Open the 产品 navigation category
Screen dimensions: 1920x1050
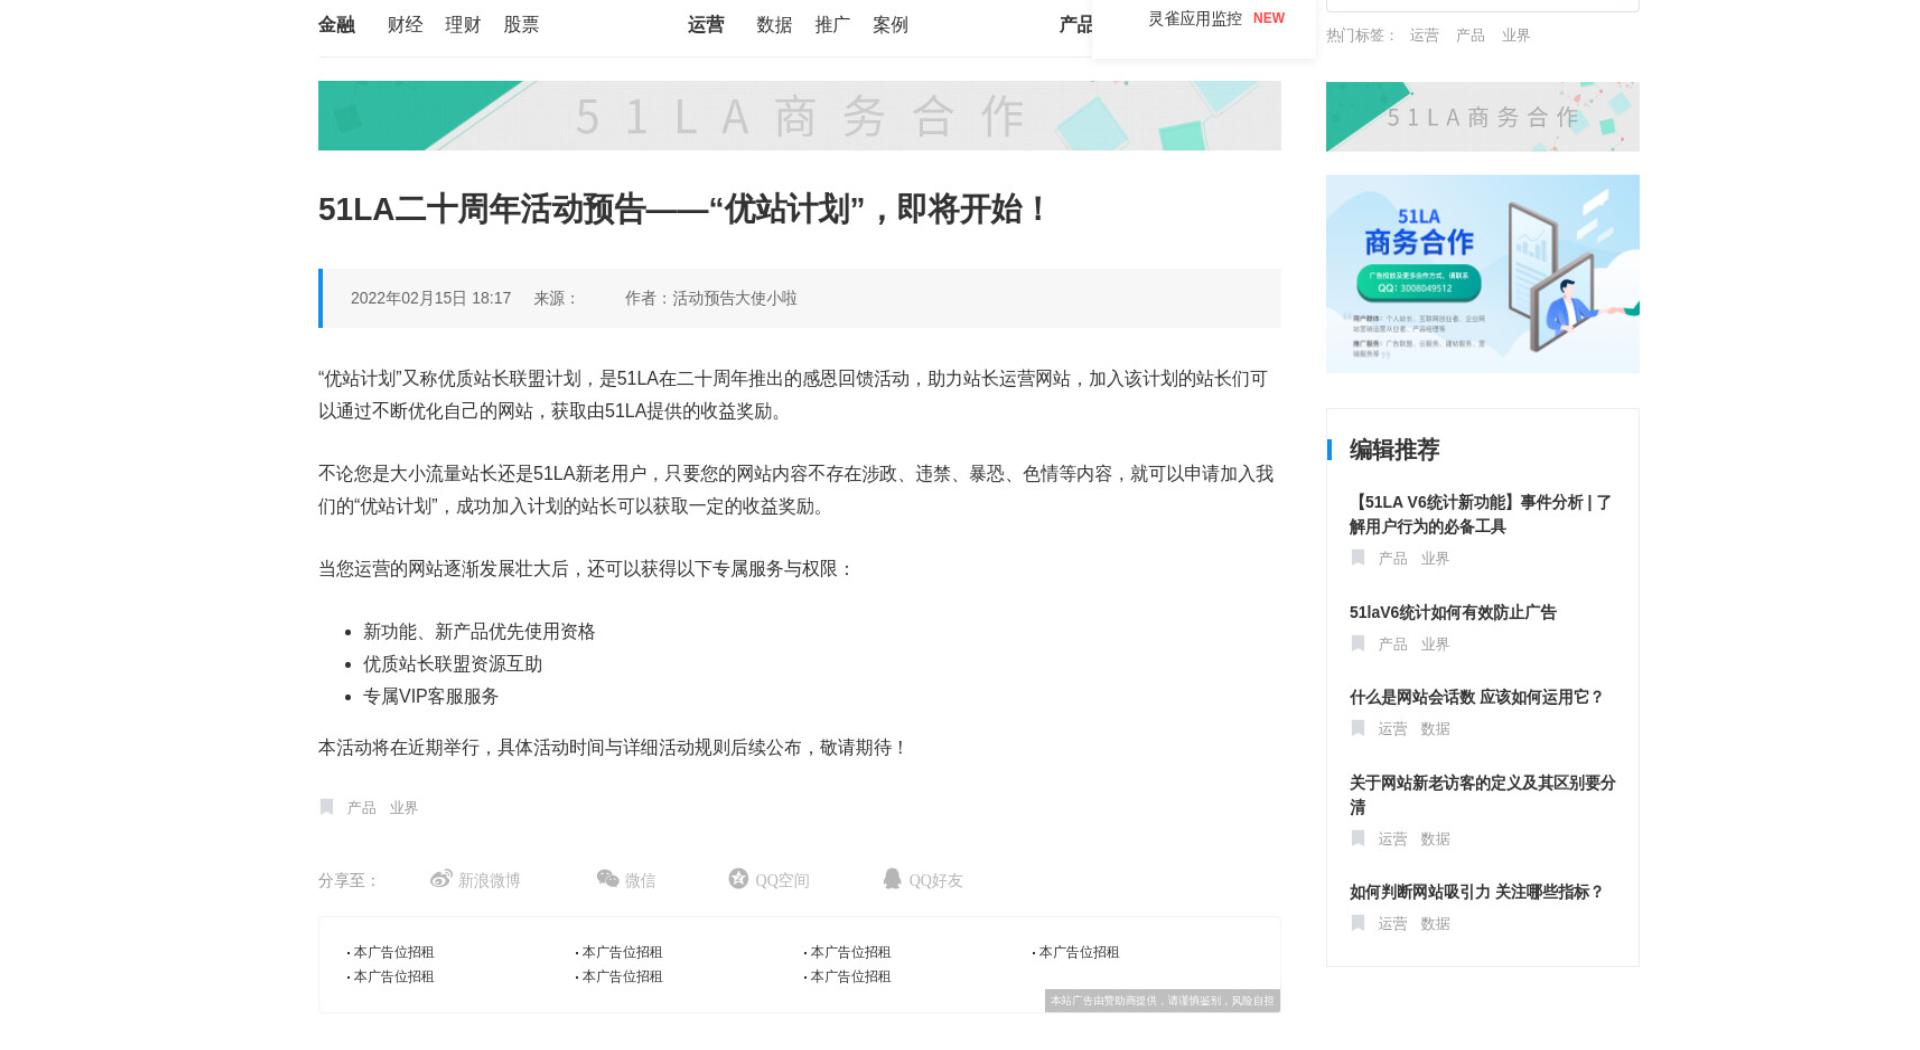(x=1076, y=25)
